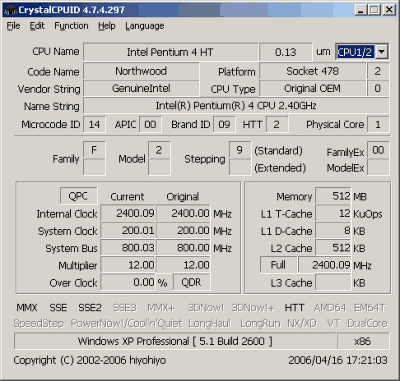Click the original System Bus 800.00 value
Viewport: 400px width, 381px height.
[x=183, y=248]
